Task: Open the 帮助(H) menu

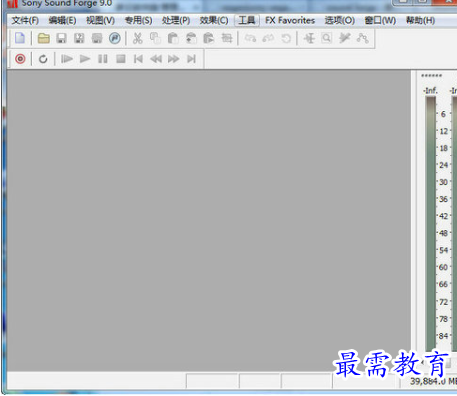Action: pyautogui.click(x=420, y=21)
